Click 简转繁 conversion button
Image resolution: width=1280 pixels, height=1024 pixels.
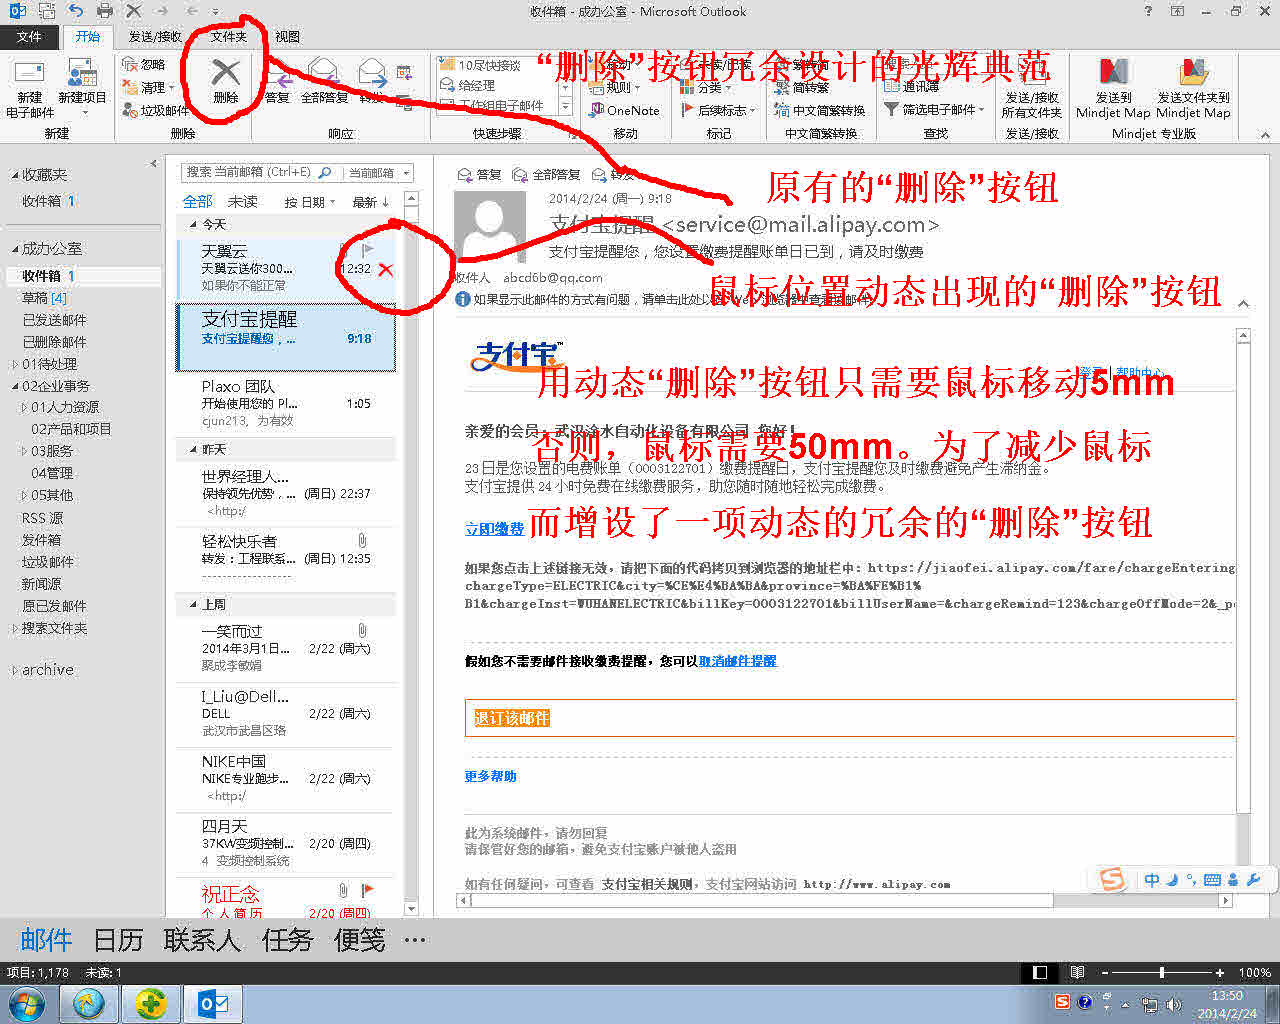tap(801, 87)
